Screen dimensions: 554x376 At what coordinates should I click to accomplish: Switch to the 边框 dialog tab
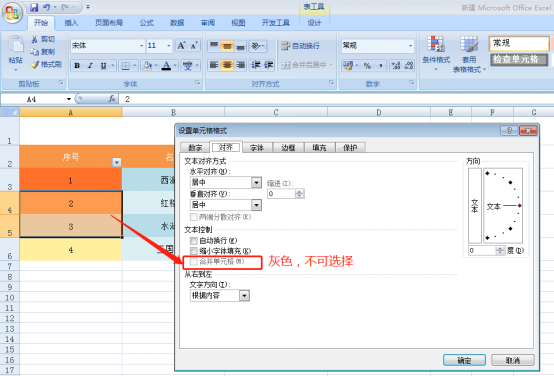[288, 147]
